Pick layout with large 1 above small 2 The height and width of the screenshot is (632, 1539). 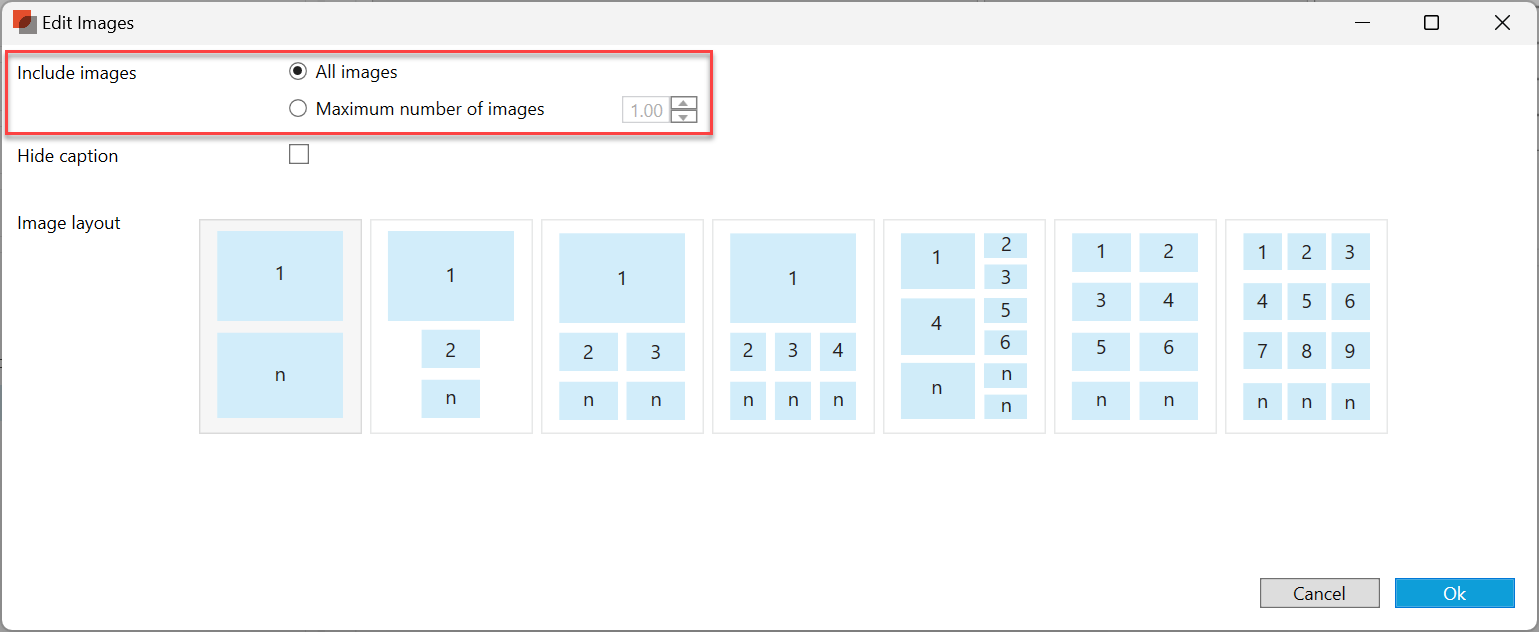coord(451,326)
